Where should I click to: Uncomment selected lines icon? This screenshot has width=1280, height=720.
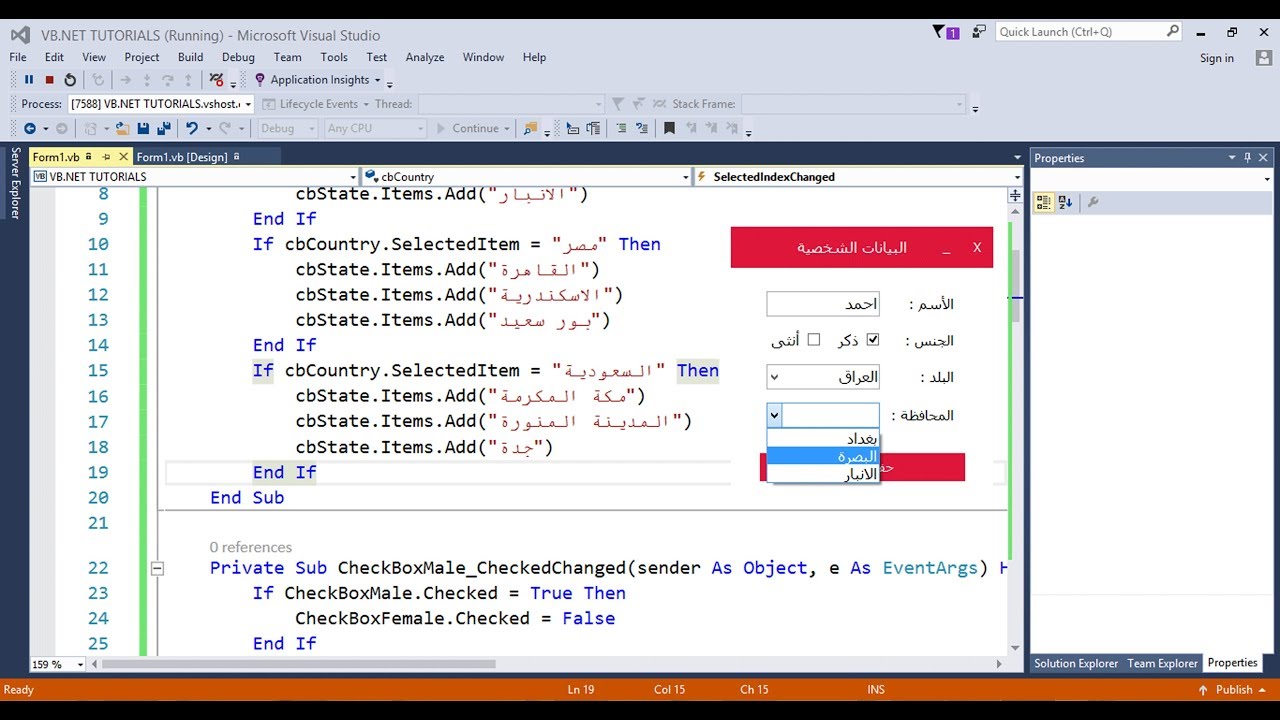(x=641, y=128)
